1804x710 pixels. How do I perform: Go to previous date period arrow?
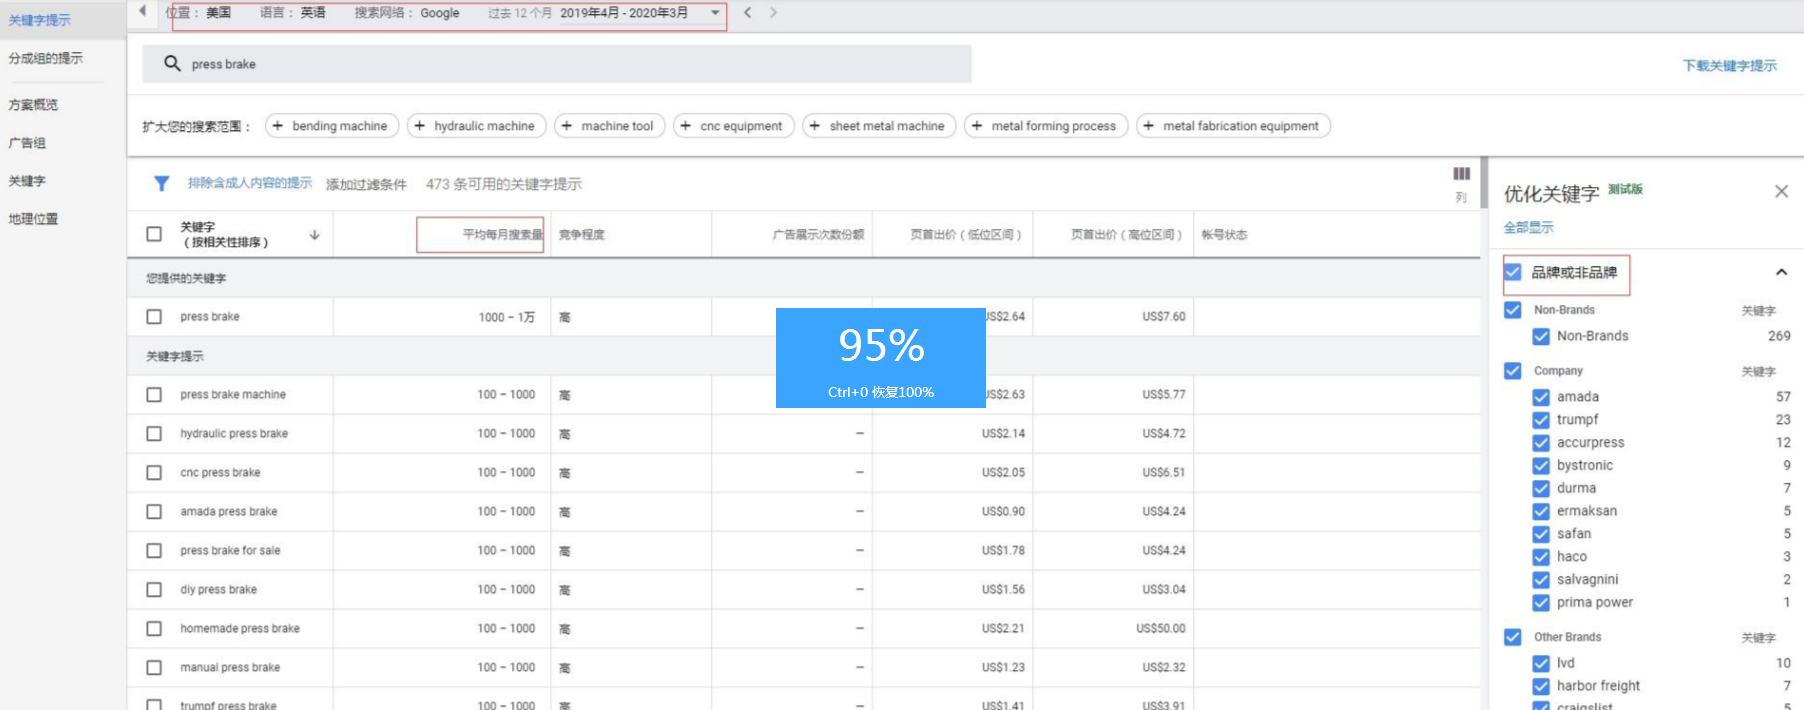747,13
